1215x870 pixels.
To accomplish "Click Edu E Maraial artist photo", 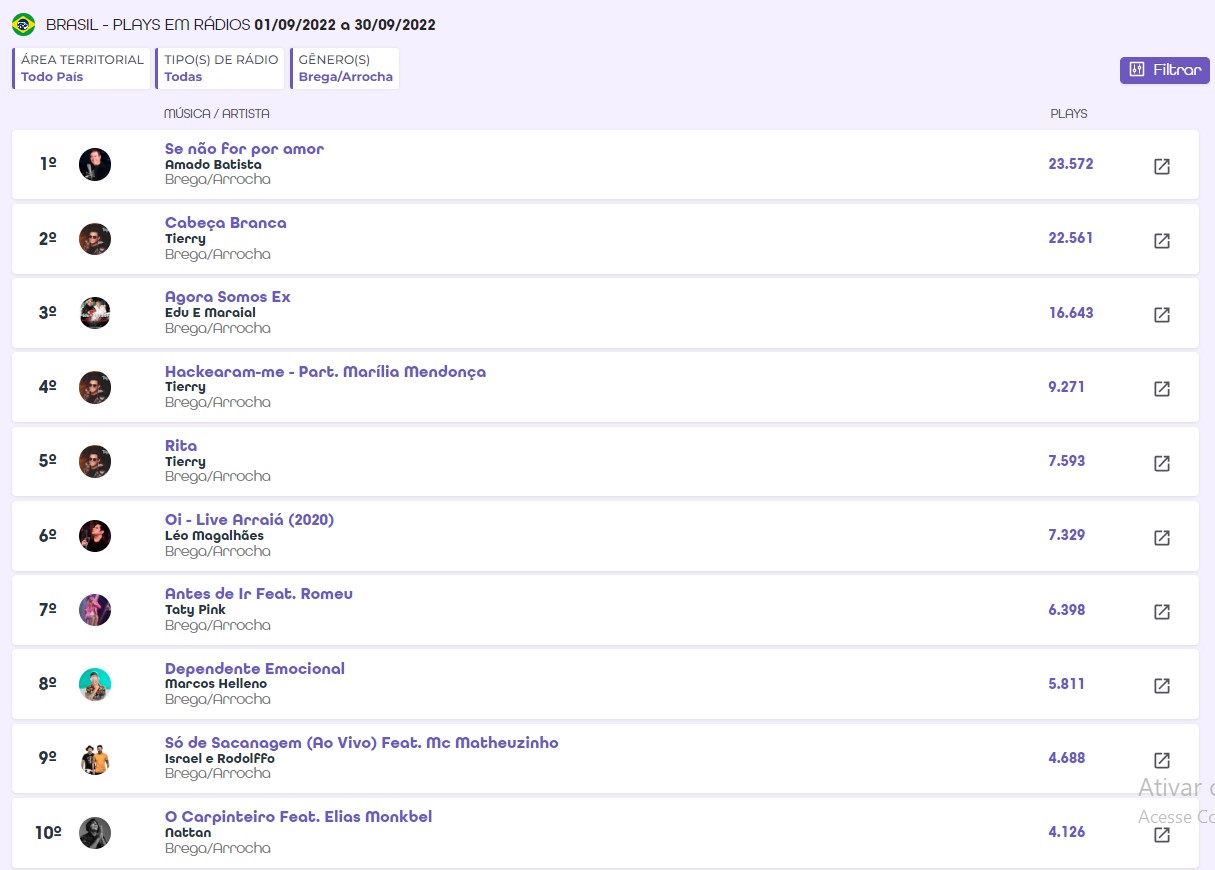I will [x=95, y=313].
